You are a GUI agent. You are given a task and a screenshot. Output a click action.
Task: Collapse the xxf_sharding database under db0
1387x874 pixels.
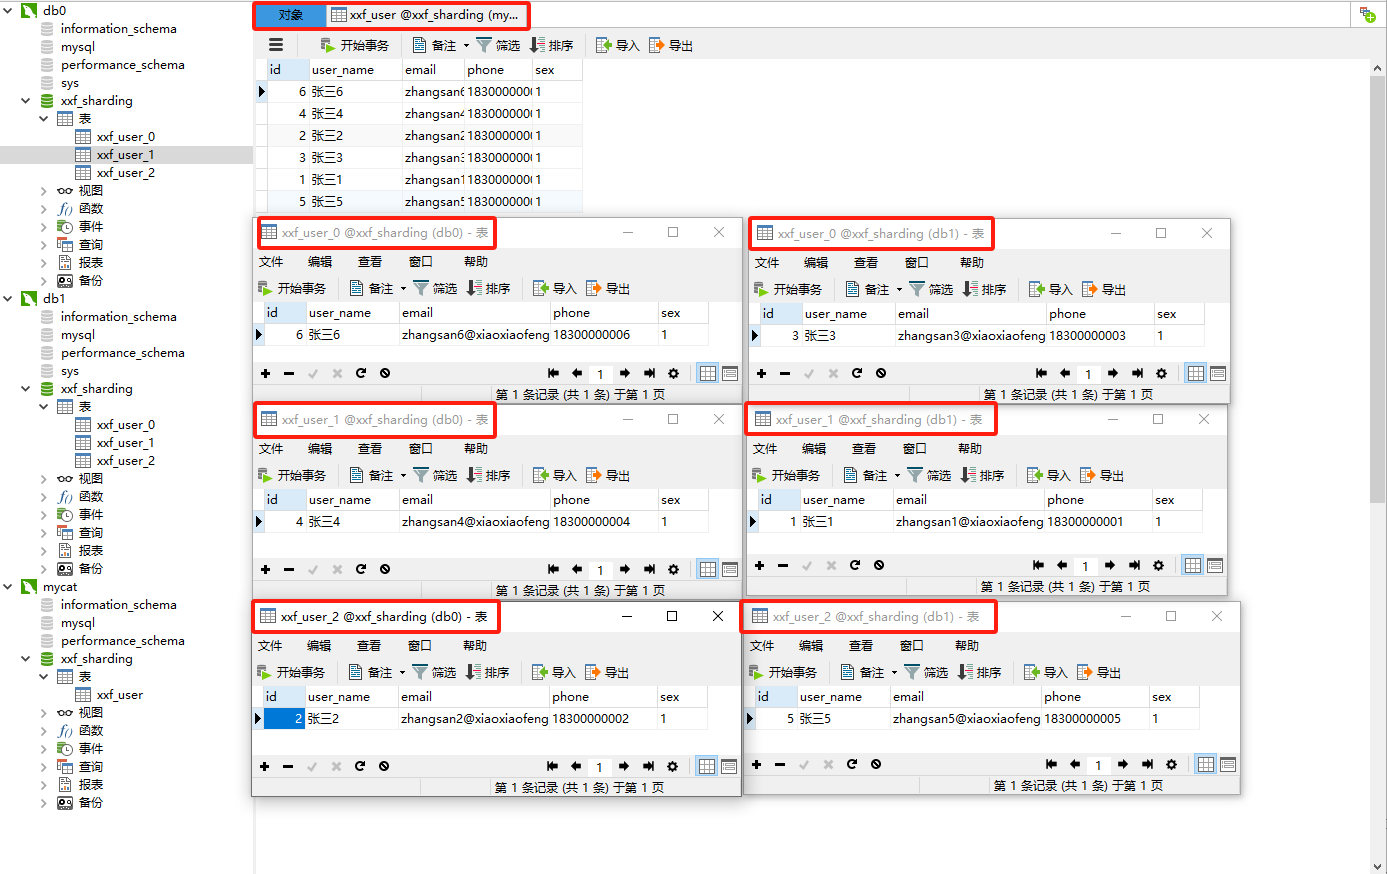[x=25, y=100]
